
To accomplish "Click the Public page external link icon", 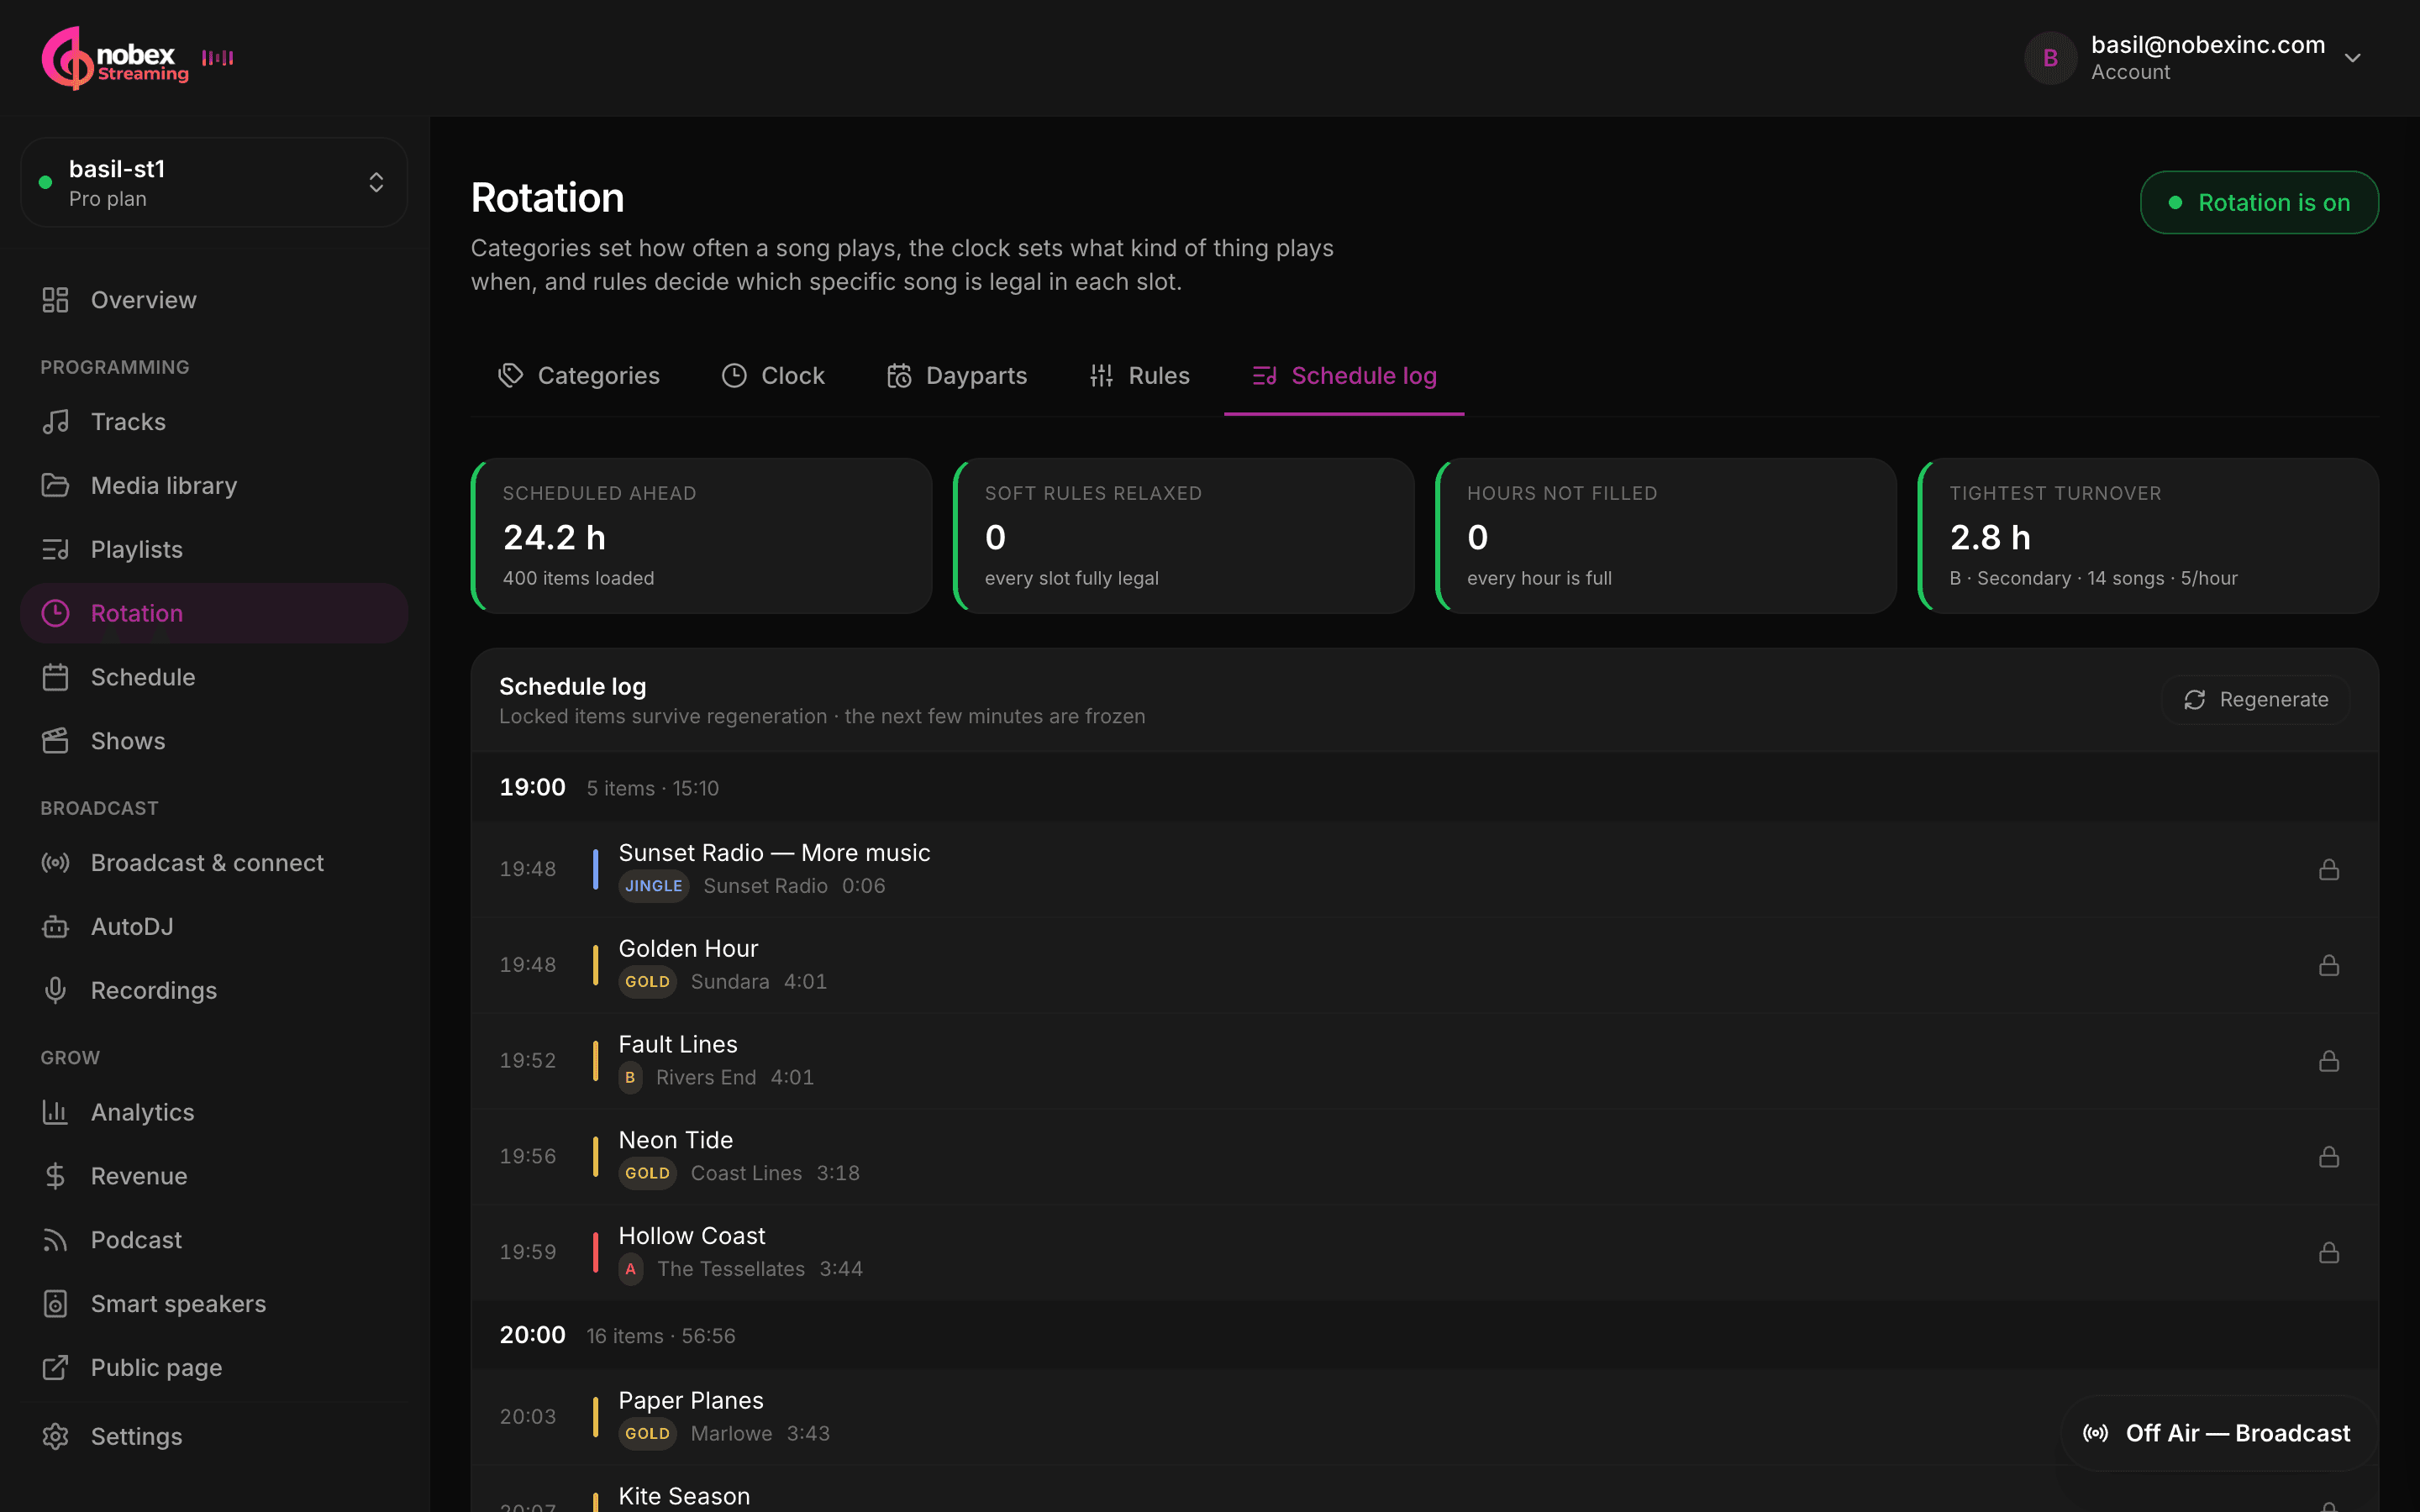I will point(55,1368).
